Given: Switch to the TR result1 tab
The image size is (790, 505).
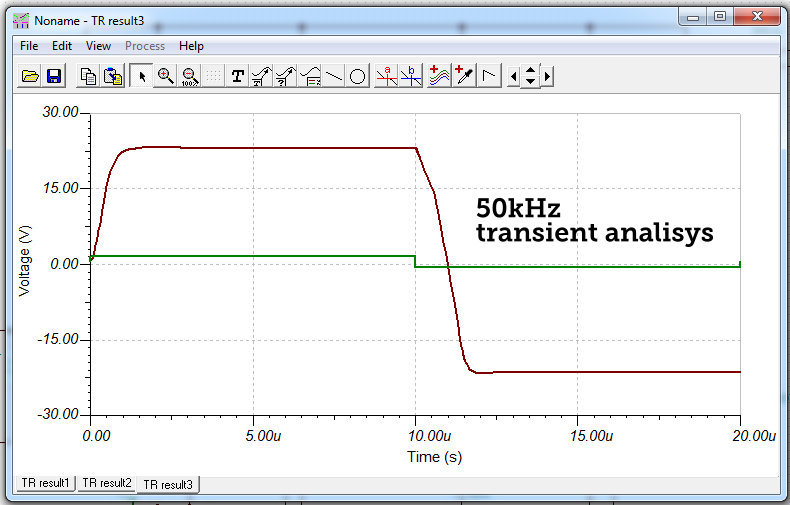Looking at the screenshot, I should (x=45, y=483).
